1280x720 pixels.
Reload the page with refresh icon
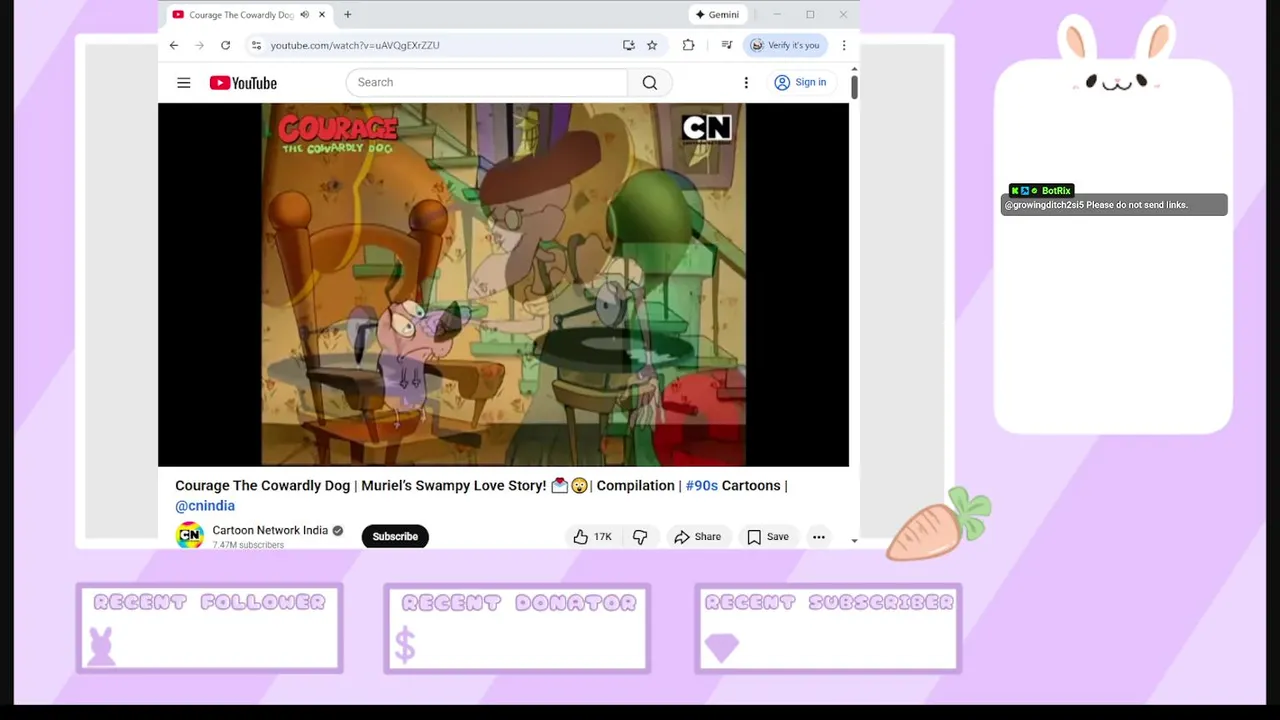[225, 45]
